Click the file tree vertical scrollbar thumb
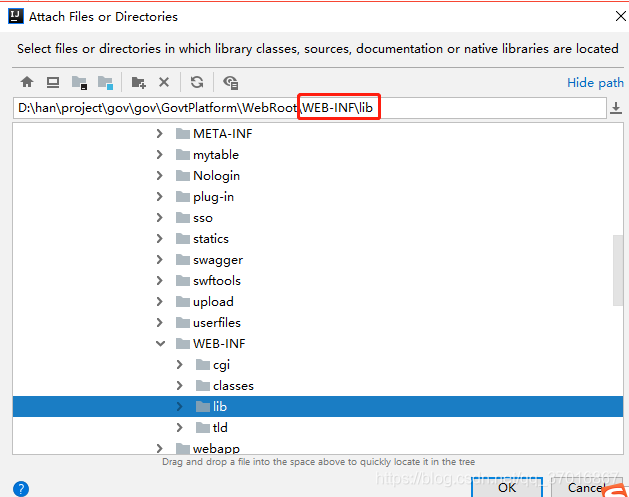 (x=618, y=270)
